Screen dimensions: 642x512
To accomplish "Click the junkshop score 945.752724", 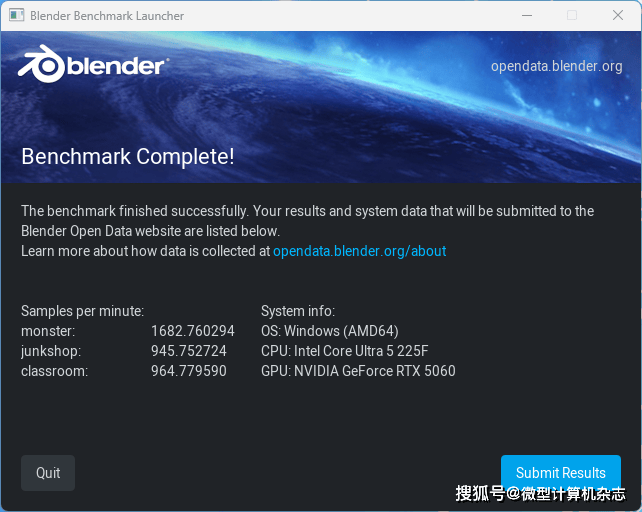I will 188,351.
